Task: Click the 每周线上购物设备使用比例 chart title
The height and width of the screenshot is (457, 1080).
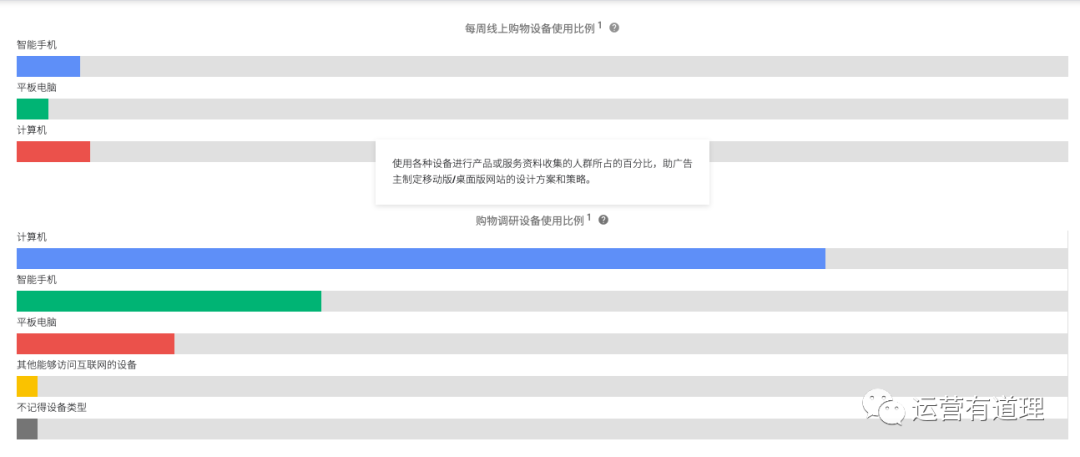Action: point(530,28)
